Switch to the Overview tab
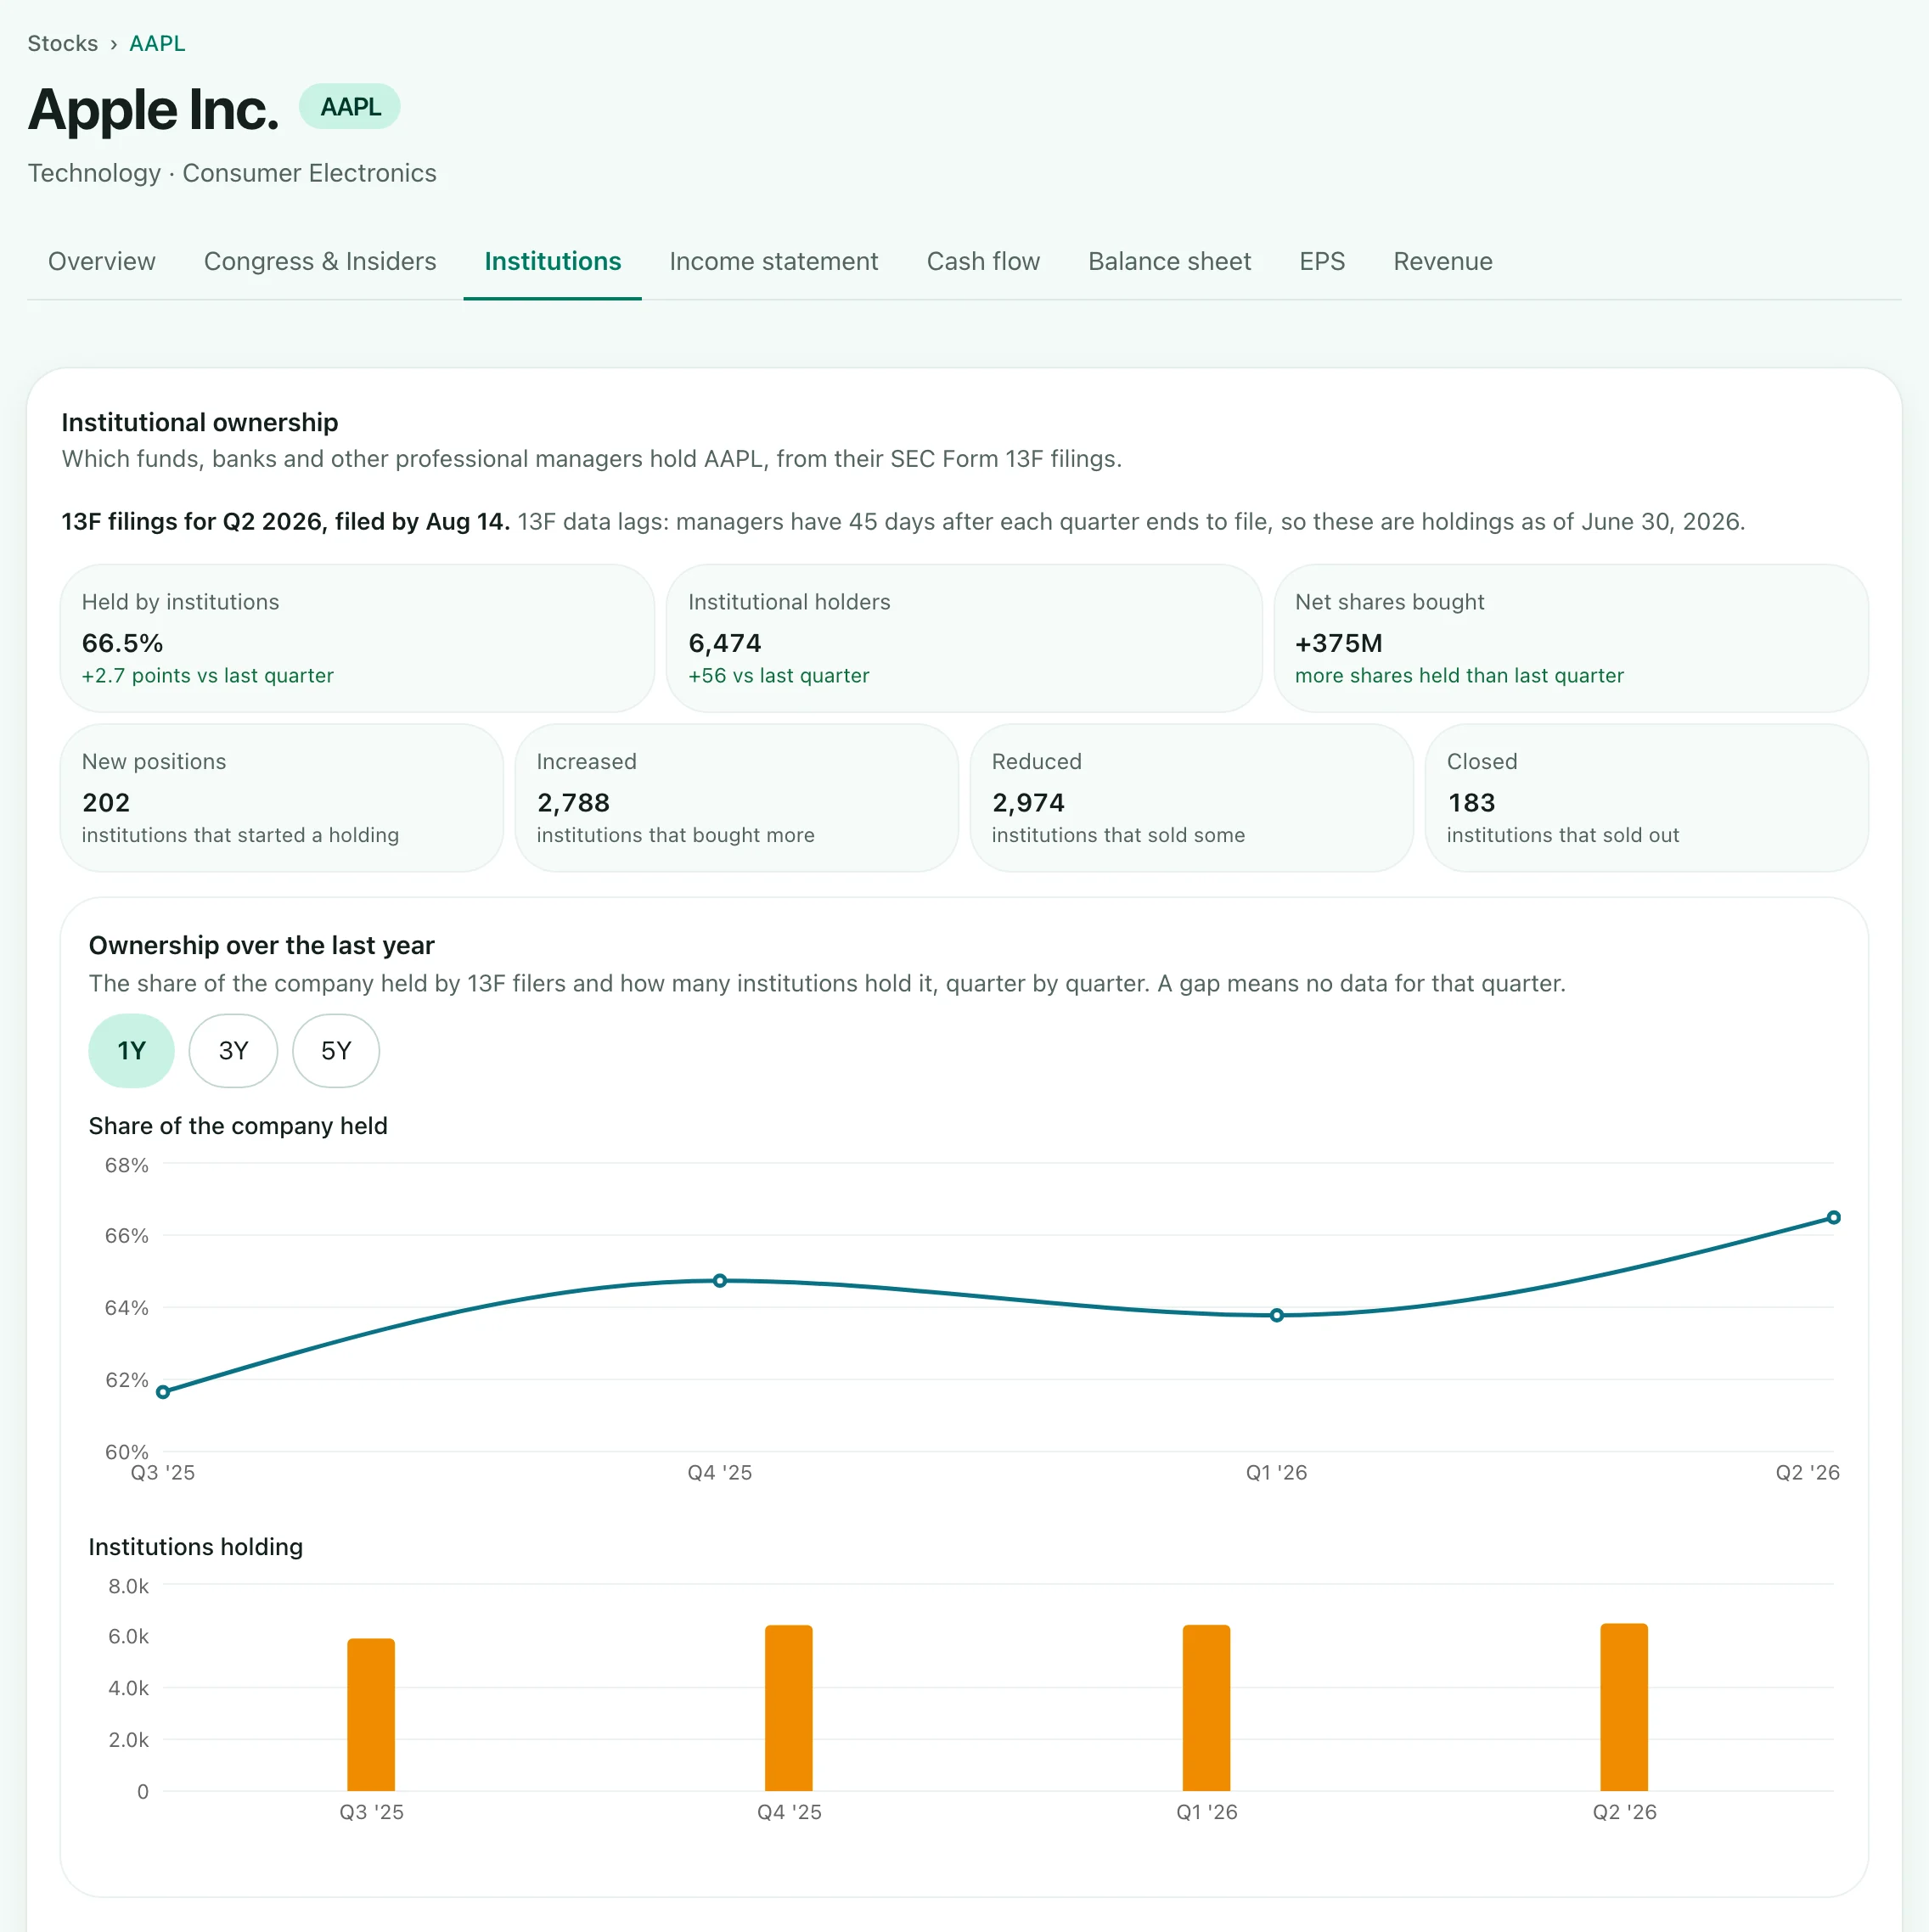 pos(102,261)
